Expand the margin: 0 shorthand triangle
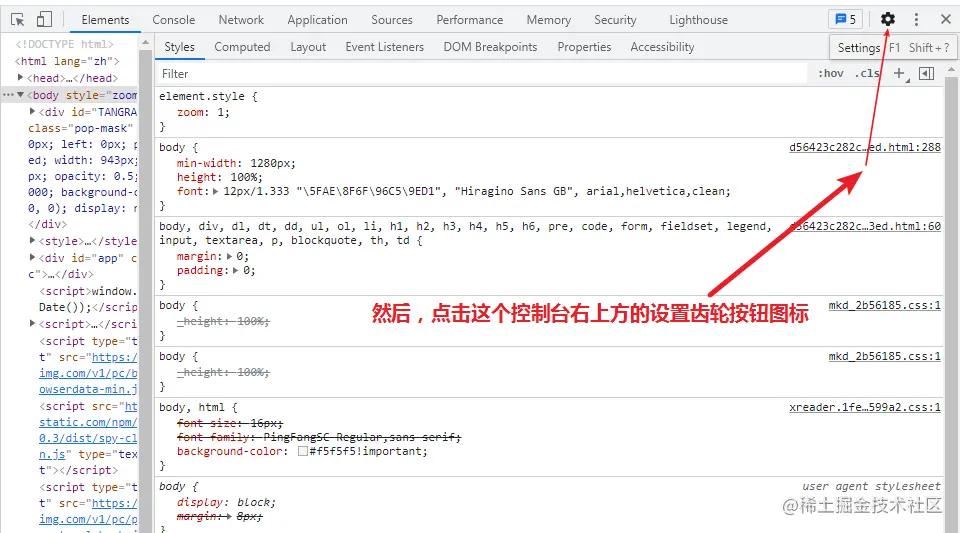 [x=230, y=256]
